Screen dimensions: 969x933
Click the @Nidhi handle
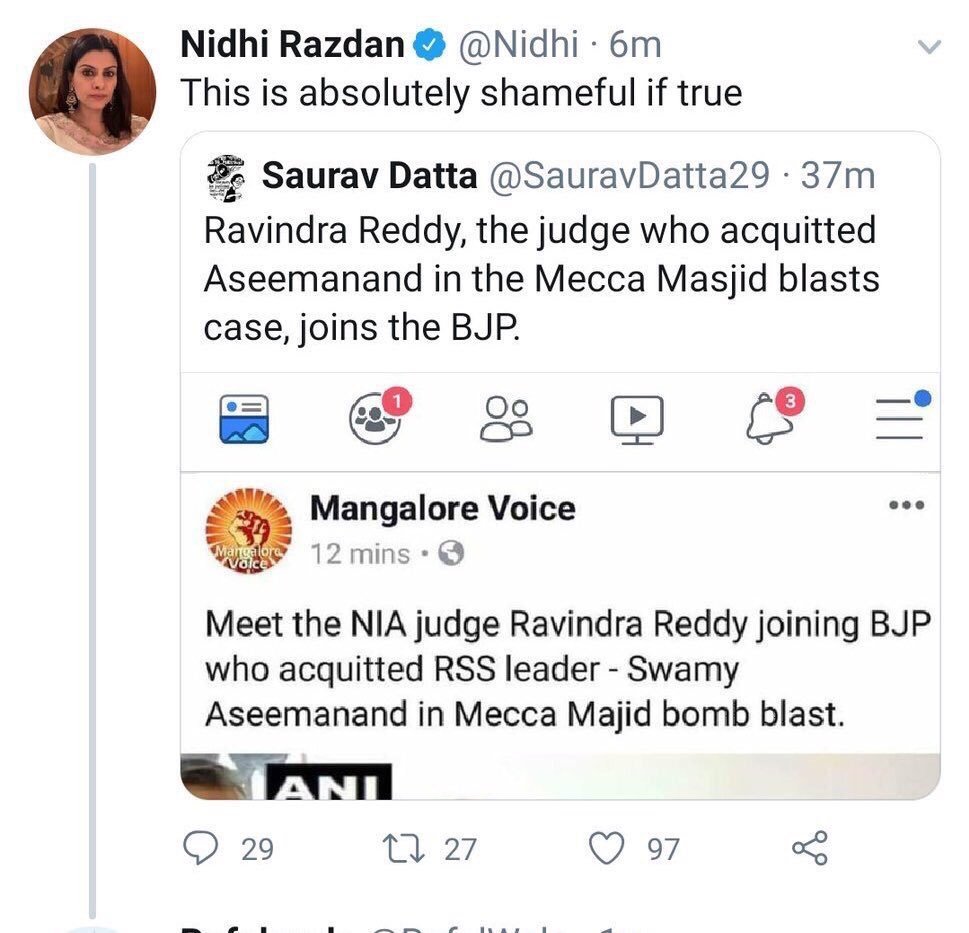point(518,44)
